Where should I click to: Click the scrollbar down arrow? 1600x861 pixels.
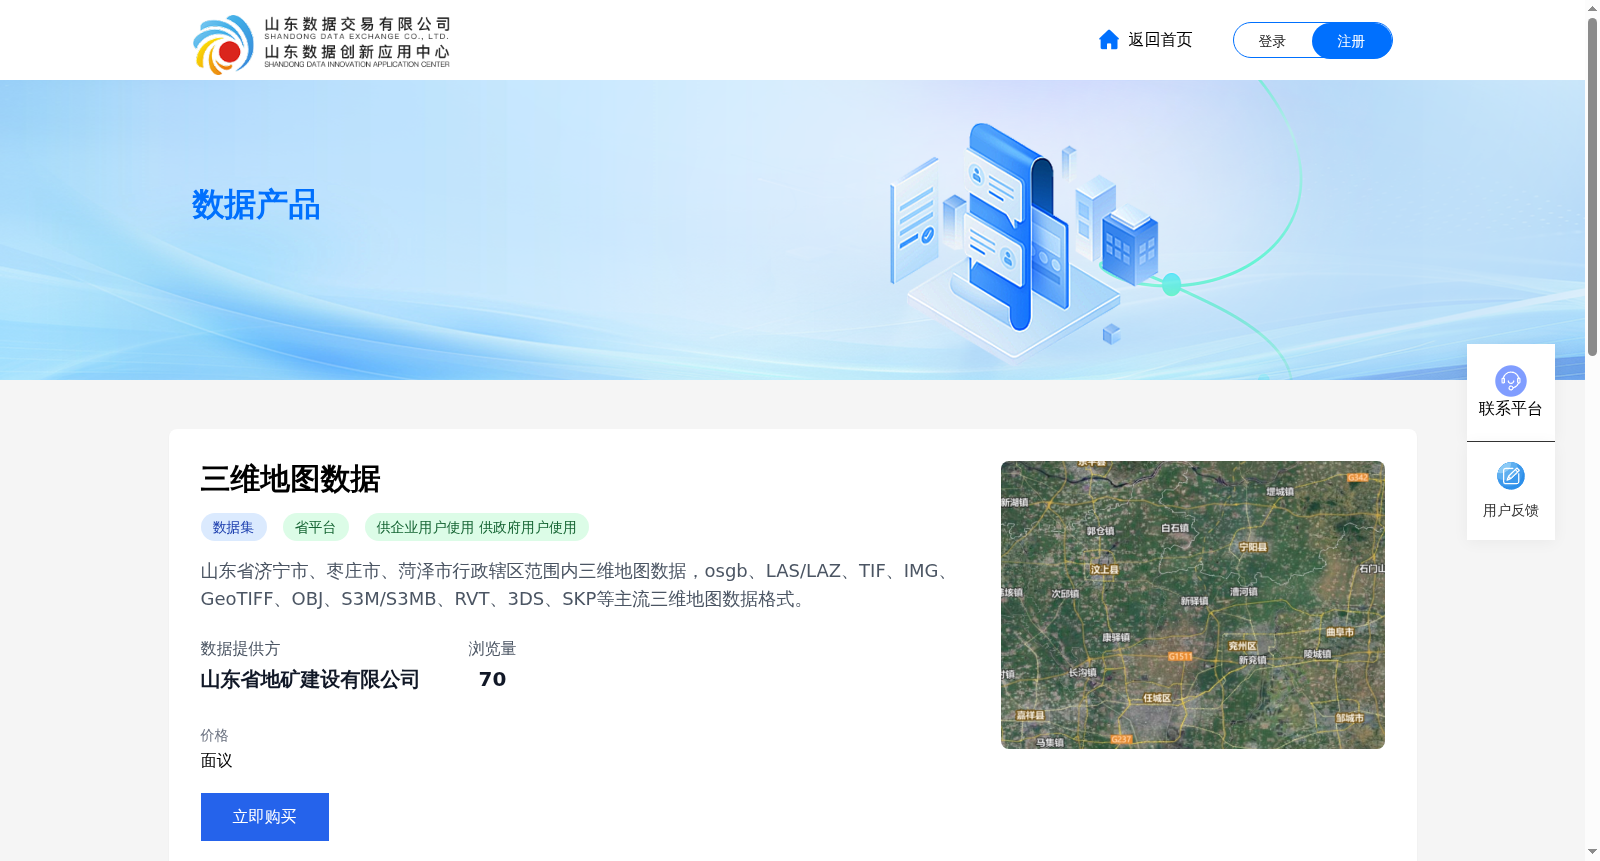[x=1592, y=852]
